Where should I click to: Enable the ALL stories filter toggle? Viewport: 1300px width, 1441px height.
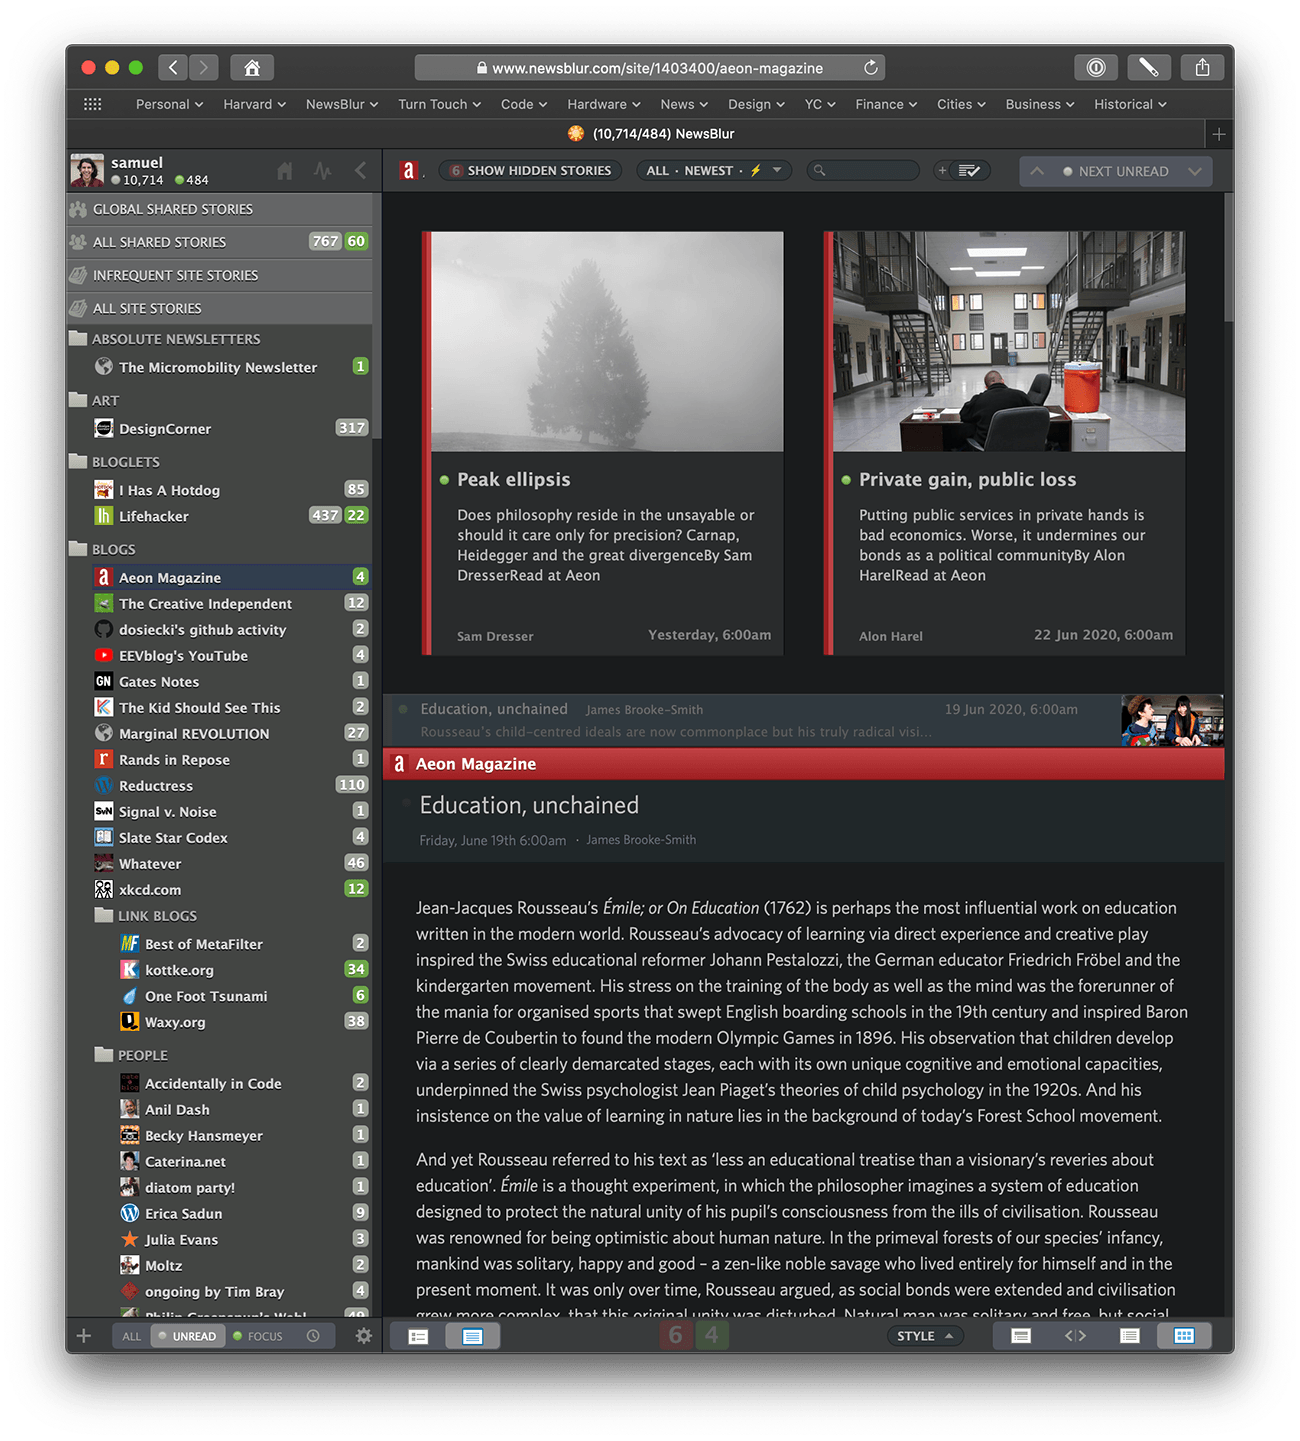[130, 1335]
